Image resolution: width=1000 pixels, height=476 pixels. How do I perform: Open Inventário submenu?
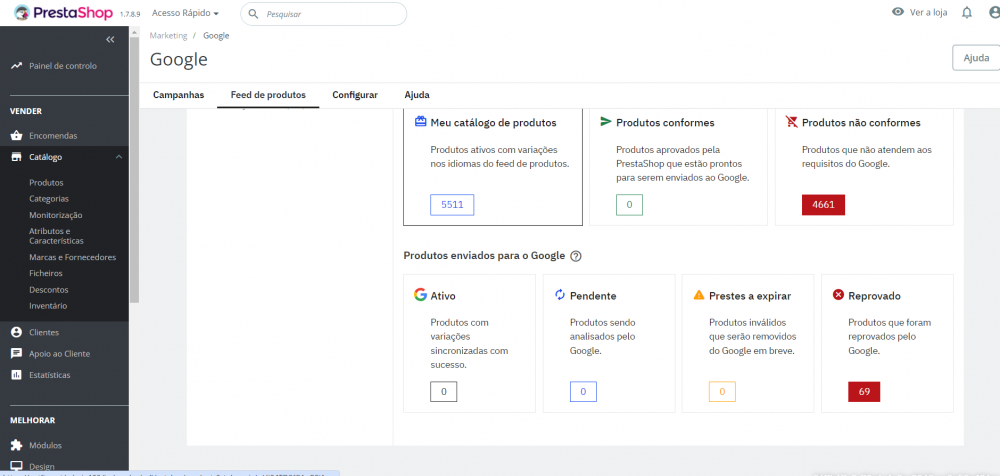point(48,306)
